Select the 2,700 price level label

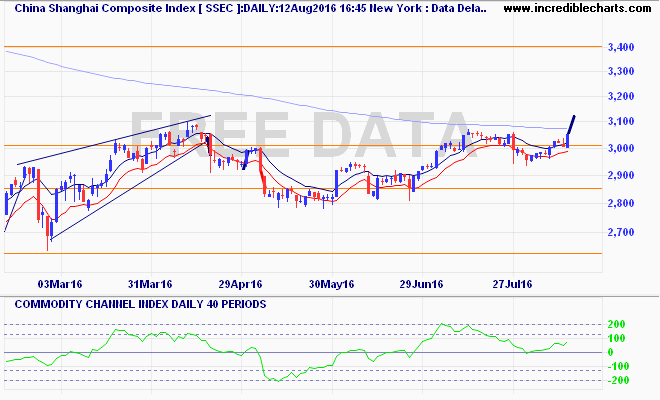pyautogui.click(x=620, y=232)
